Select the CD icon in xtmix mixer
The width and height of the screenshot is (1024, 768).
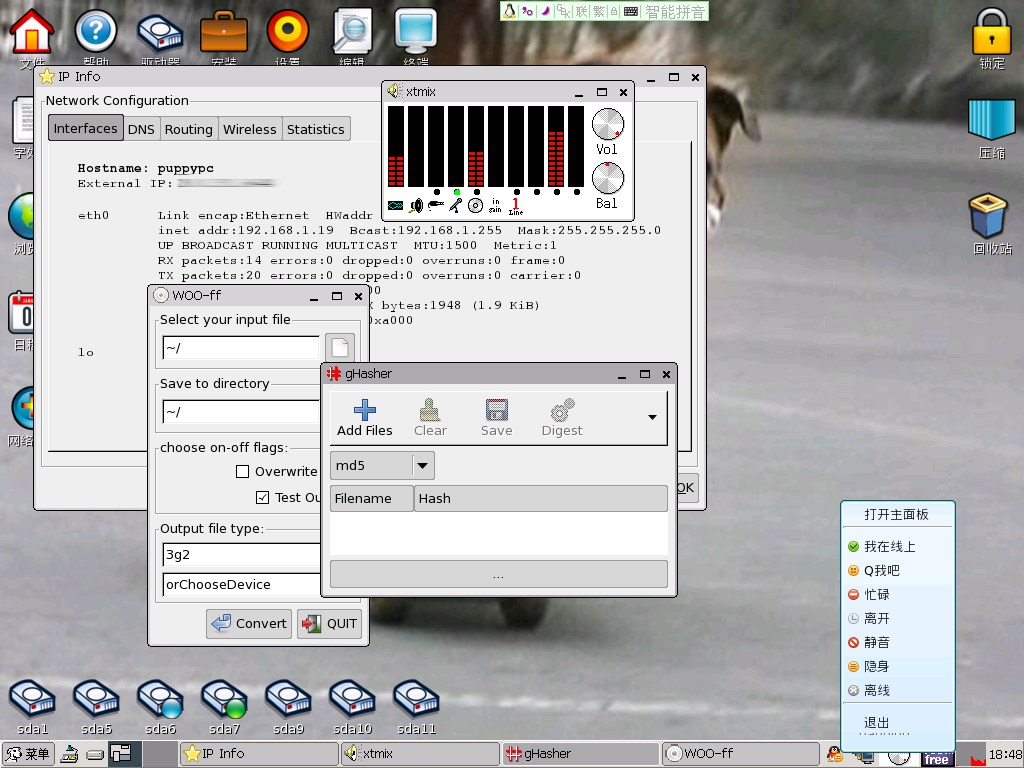475,205
